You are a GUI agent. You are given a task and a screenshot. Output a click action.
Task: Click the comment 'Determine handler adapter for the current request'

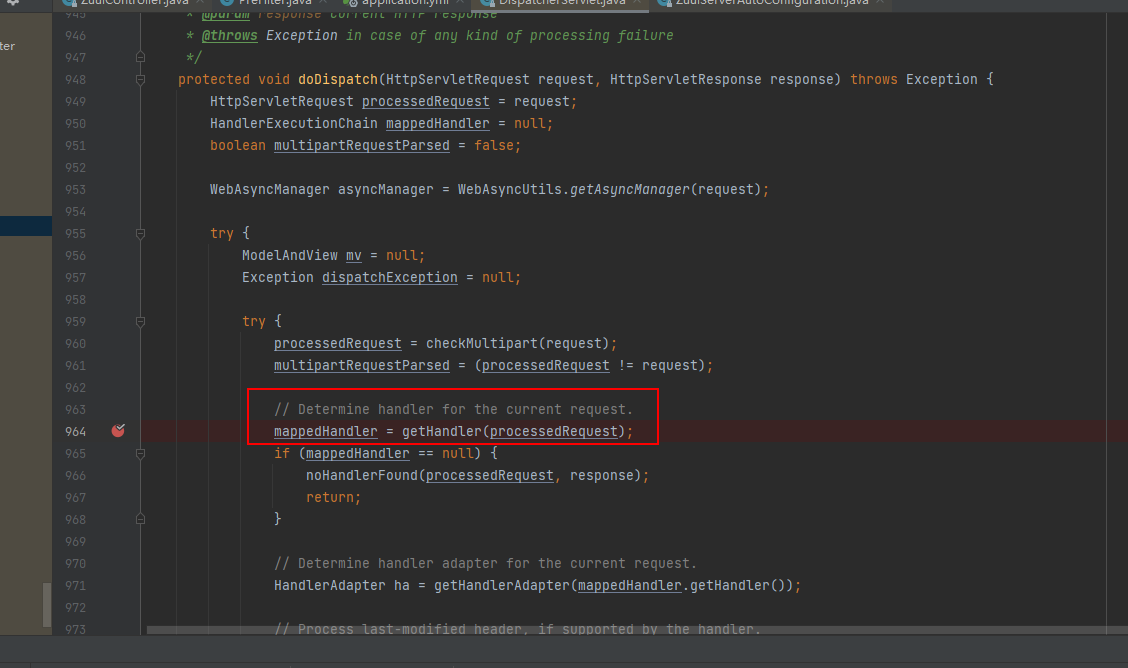point(485,564)
